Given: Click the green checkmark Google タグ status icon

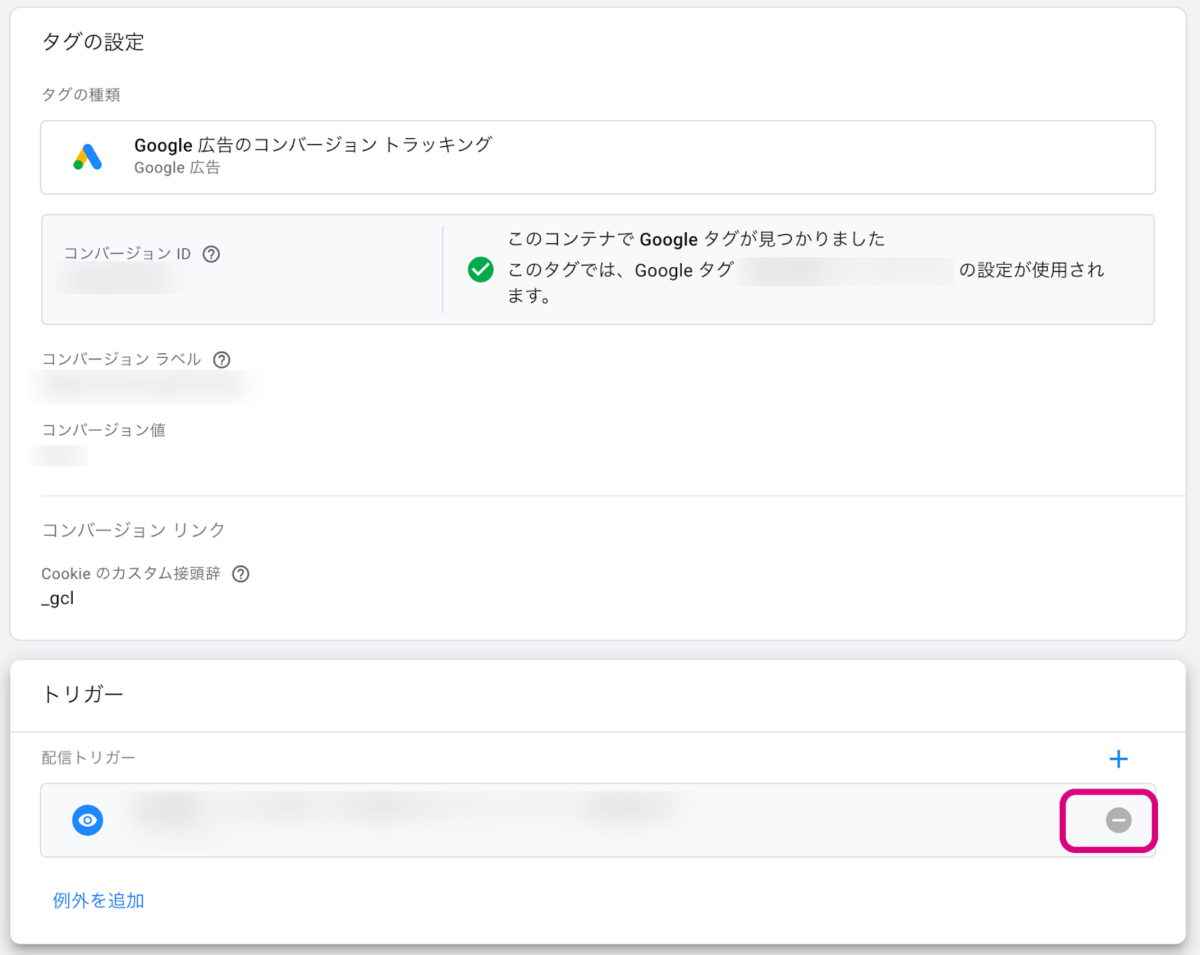Looking at the screenshot, I should (481, 269).
